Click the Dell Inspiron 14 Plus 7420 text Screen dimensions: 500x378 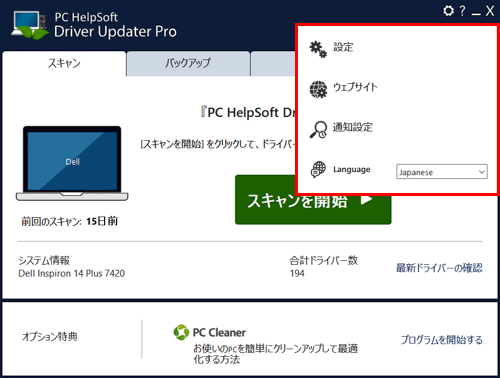click(x=72, y=273)
